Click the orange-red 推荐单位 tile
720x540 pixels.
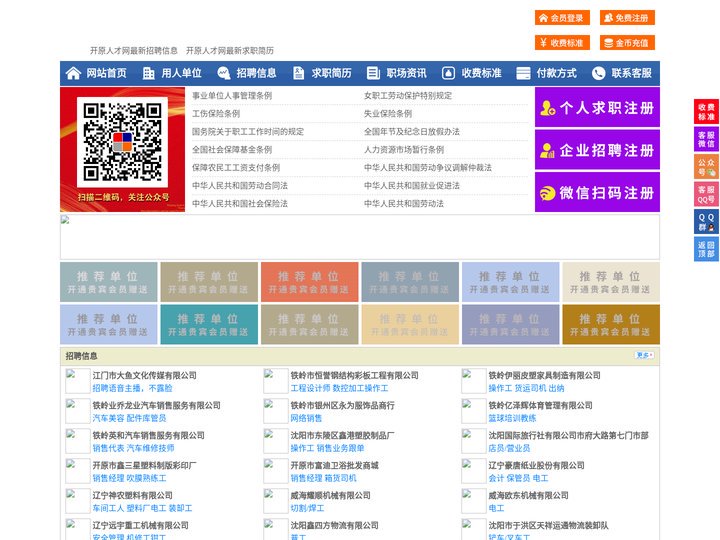coord(309,282)
